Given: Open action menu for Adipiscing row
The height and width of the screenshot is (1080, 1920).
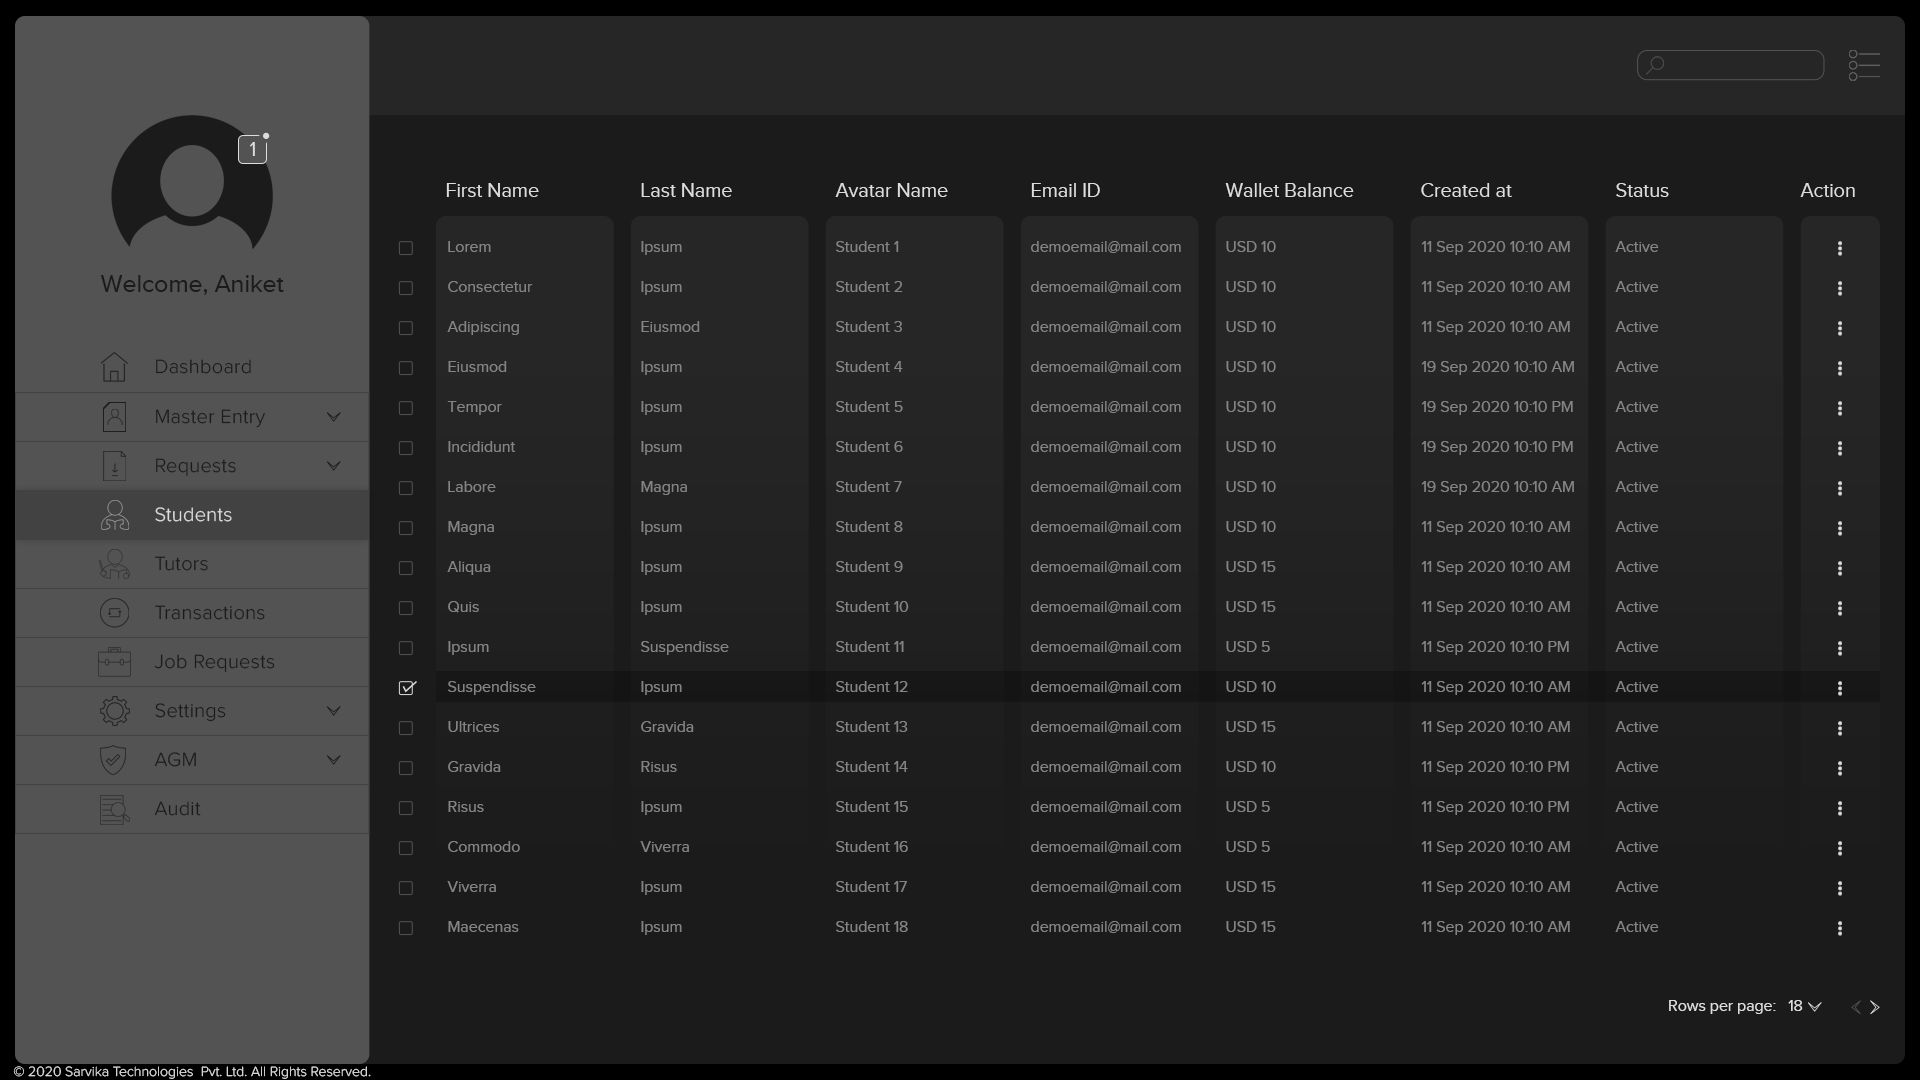Looking at the screenshot, I should [1839, 328].
